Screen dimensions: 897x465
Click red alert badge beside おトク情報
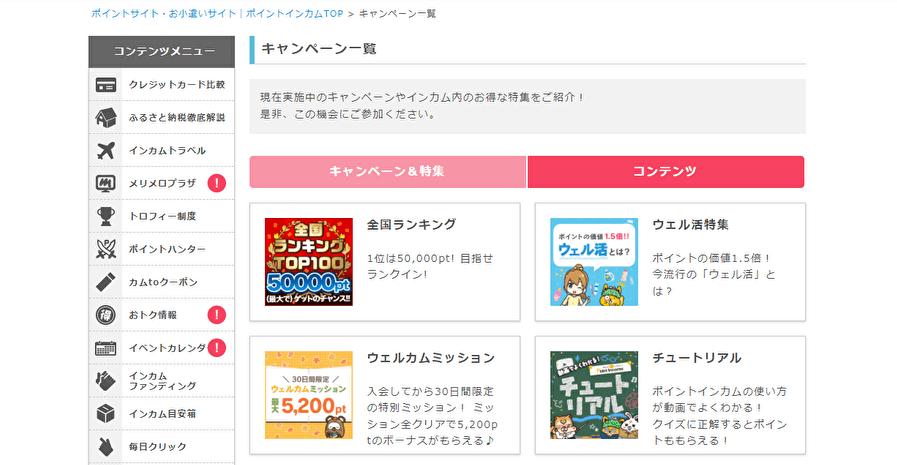217,315
